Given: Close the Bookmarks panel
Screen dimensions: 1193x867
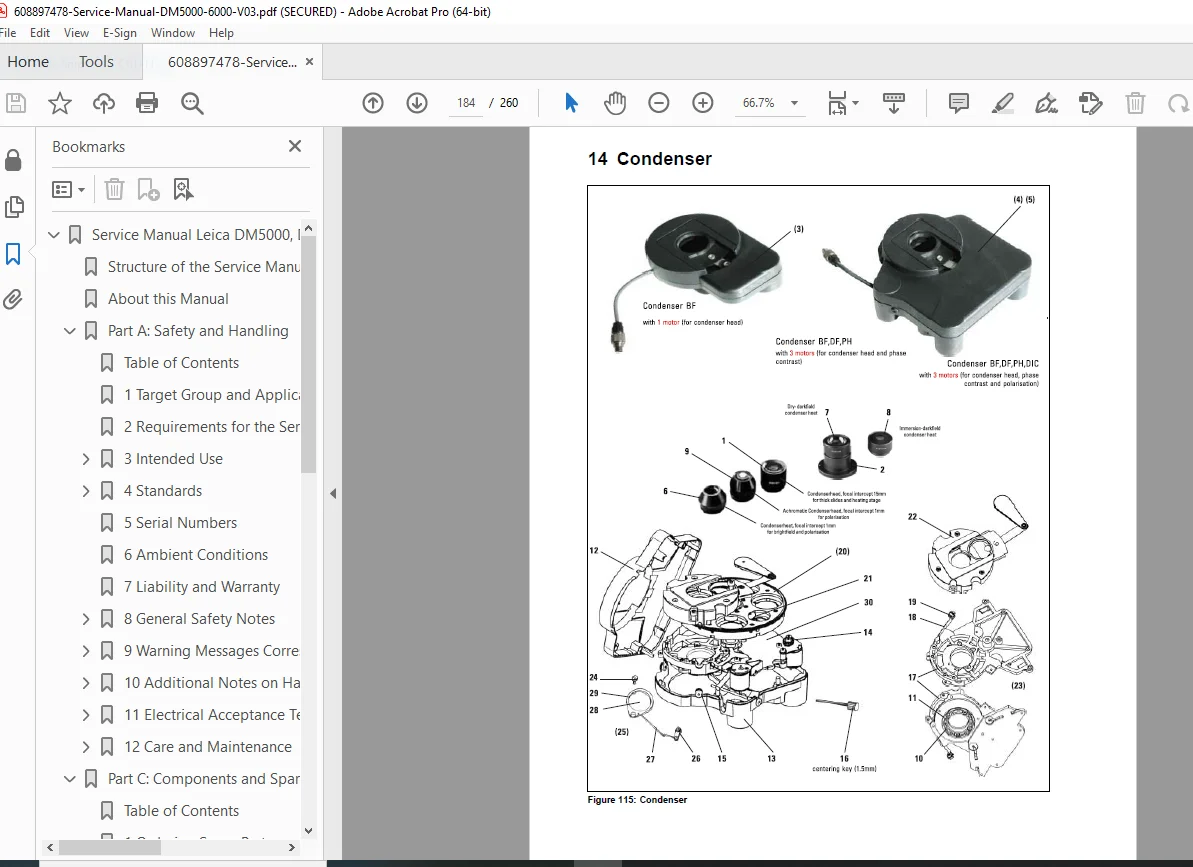Looking at the screenshot, I should pos(295,146).
